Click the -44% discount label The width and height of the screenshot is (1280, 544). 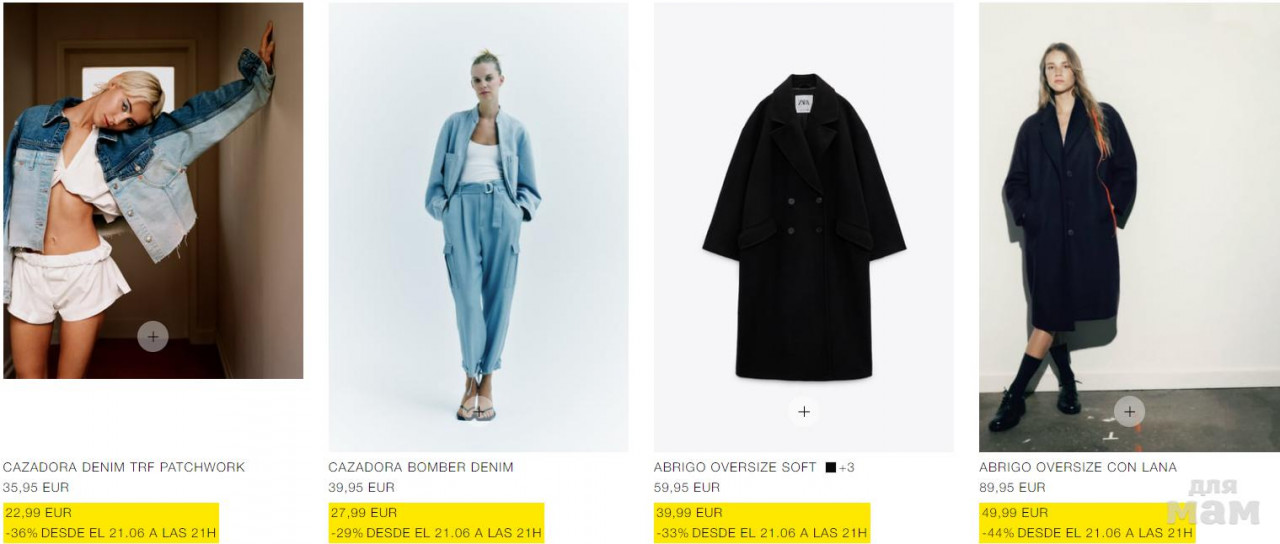[x=997, y=533]
